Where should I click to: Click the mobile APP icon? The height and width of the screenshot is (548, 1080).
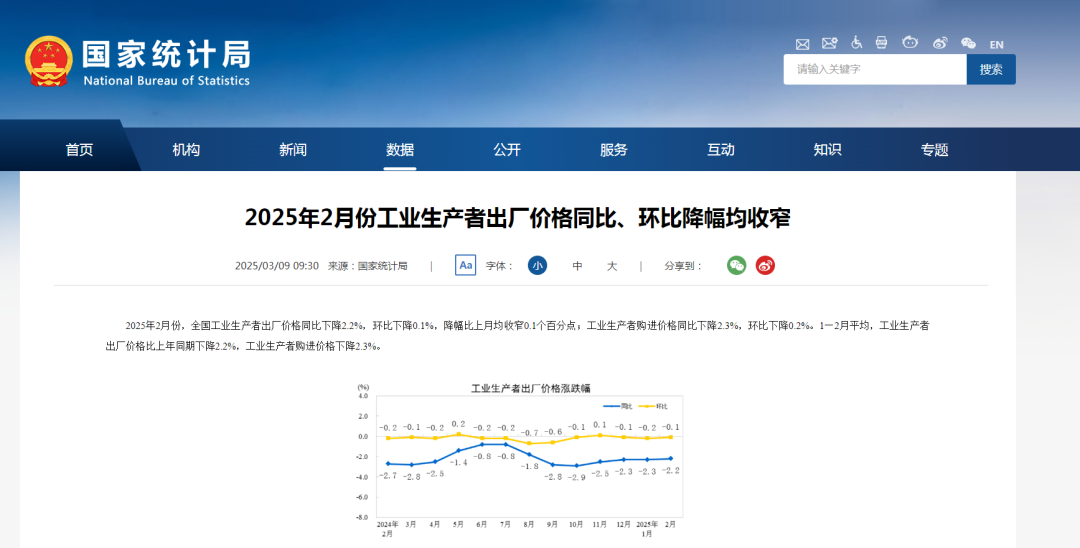882,43
